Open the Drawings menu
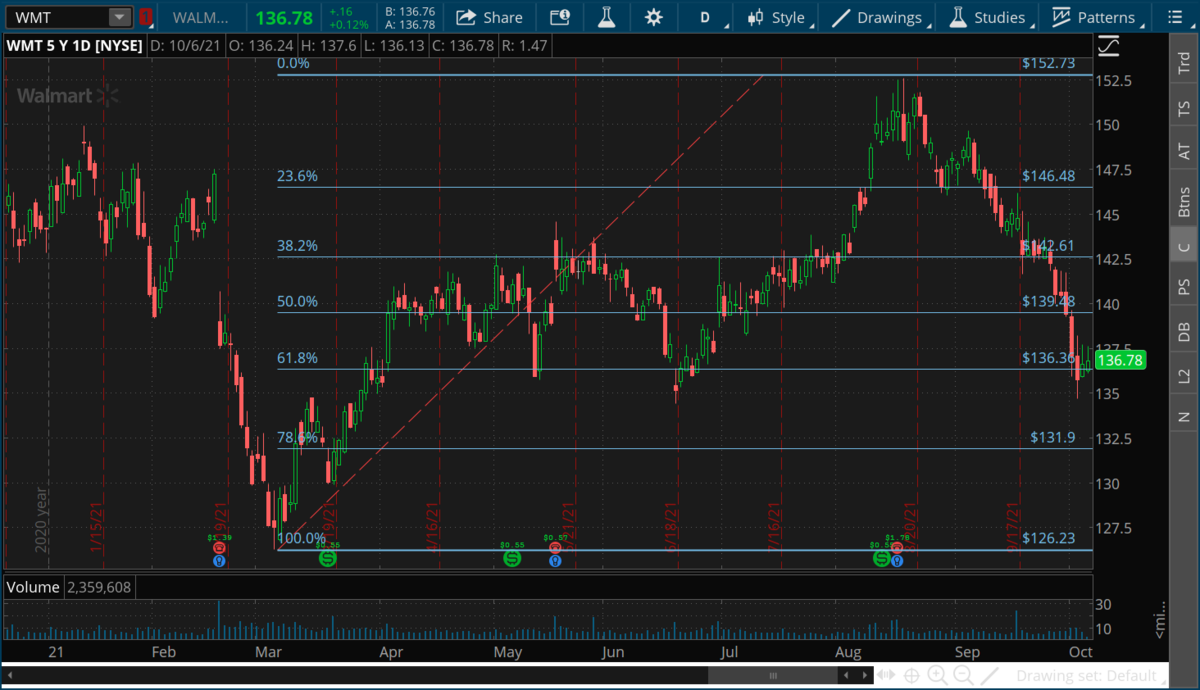Image resolution: width=1200 pixels, height=690 pixels. 878,17
